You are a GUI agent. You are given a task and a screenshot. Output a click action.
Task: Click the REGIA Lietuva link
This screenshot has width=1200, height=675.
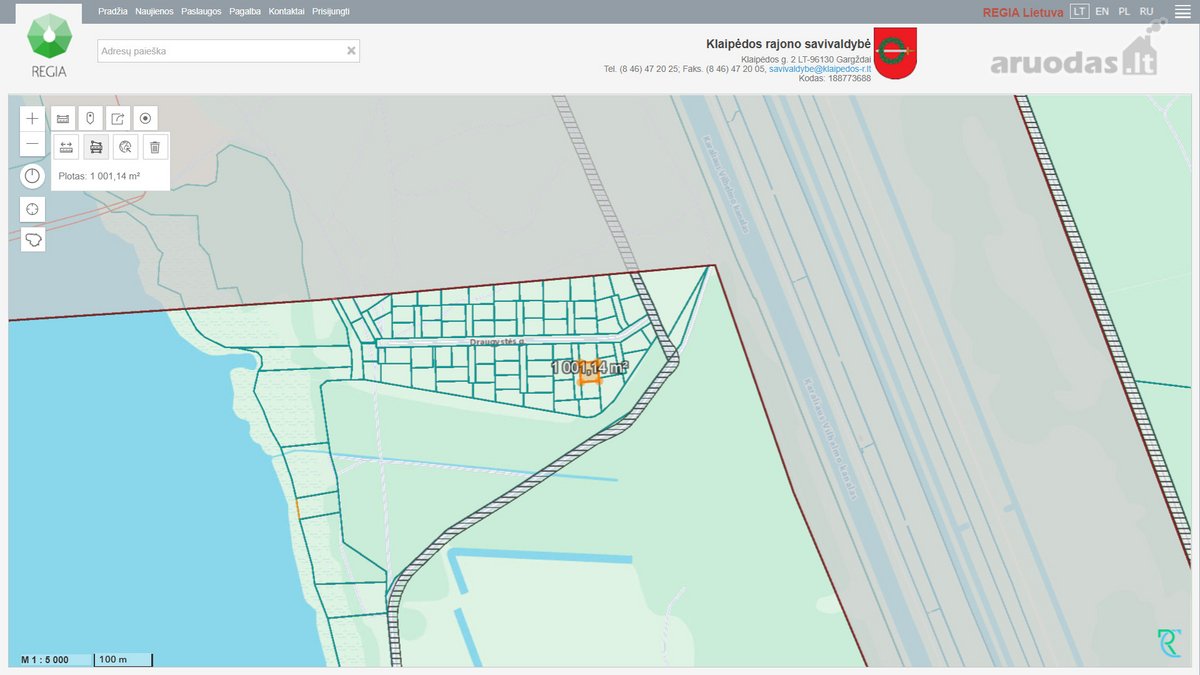pos(1023,12)
